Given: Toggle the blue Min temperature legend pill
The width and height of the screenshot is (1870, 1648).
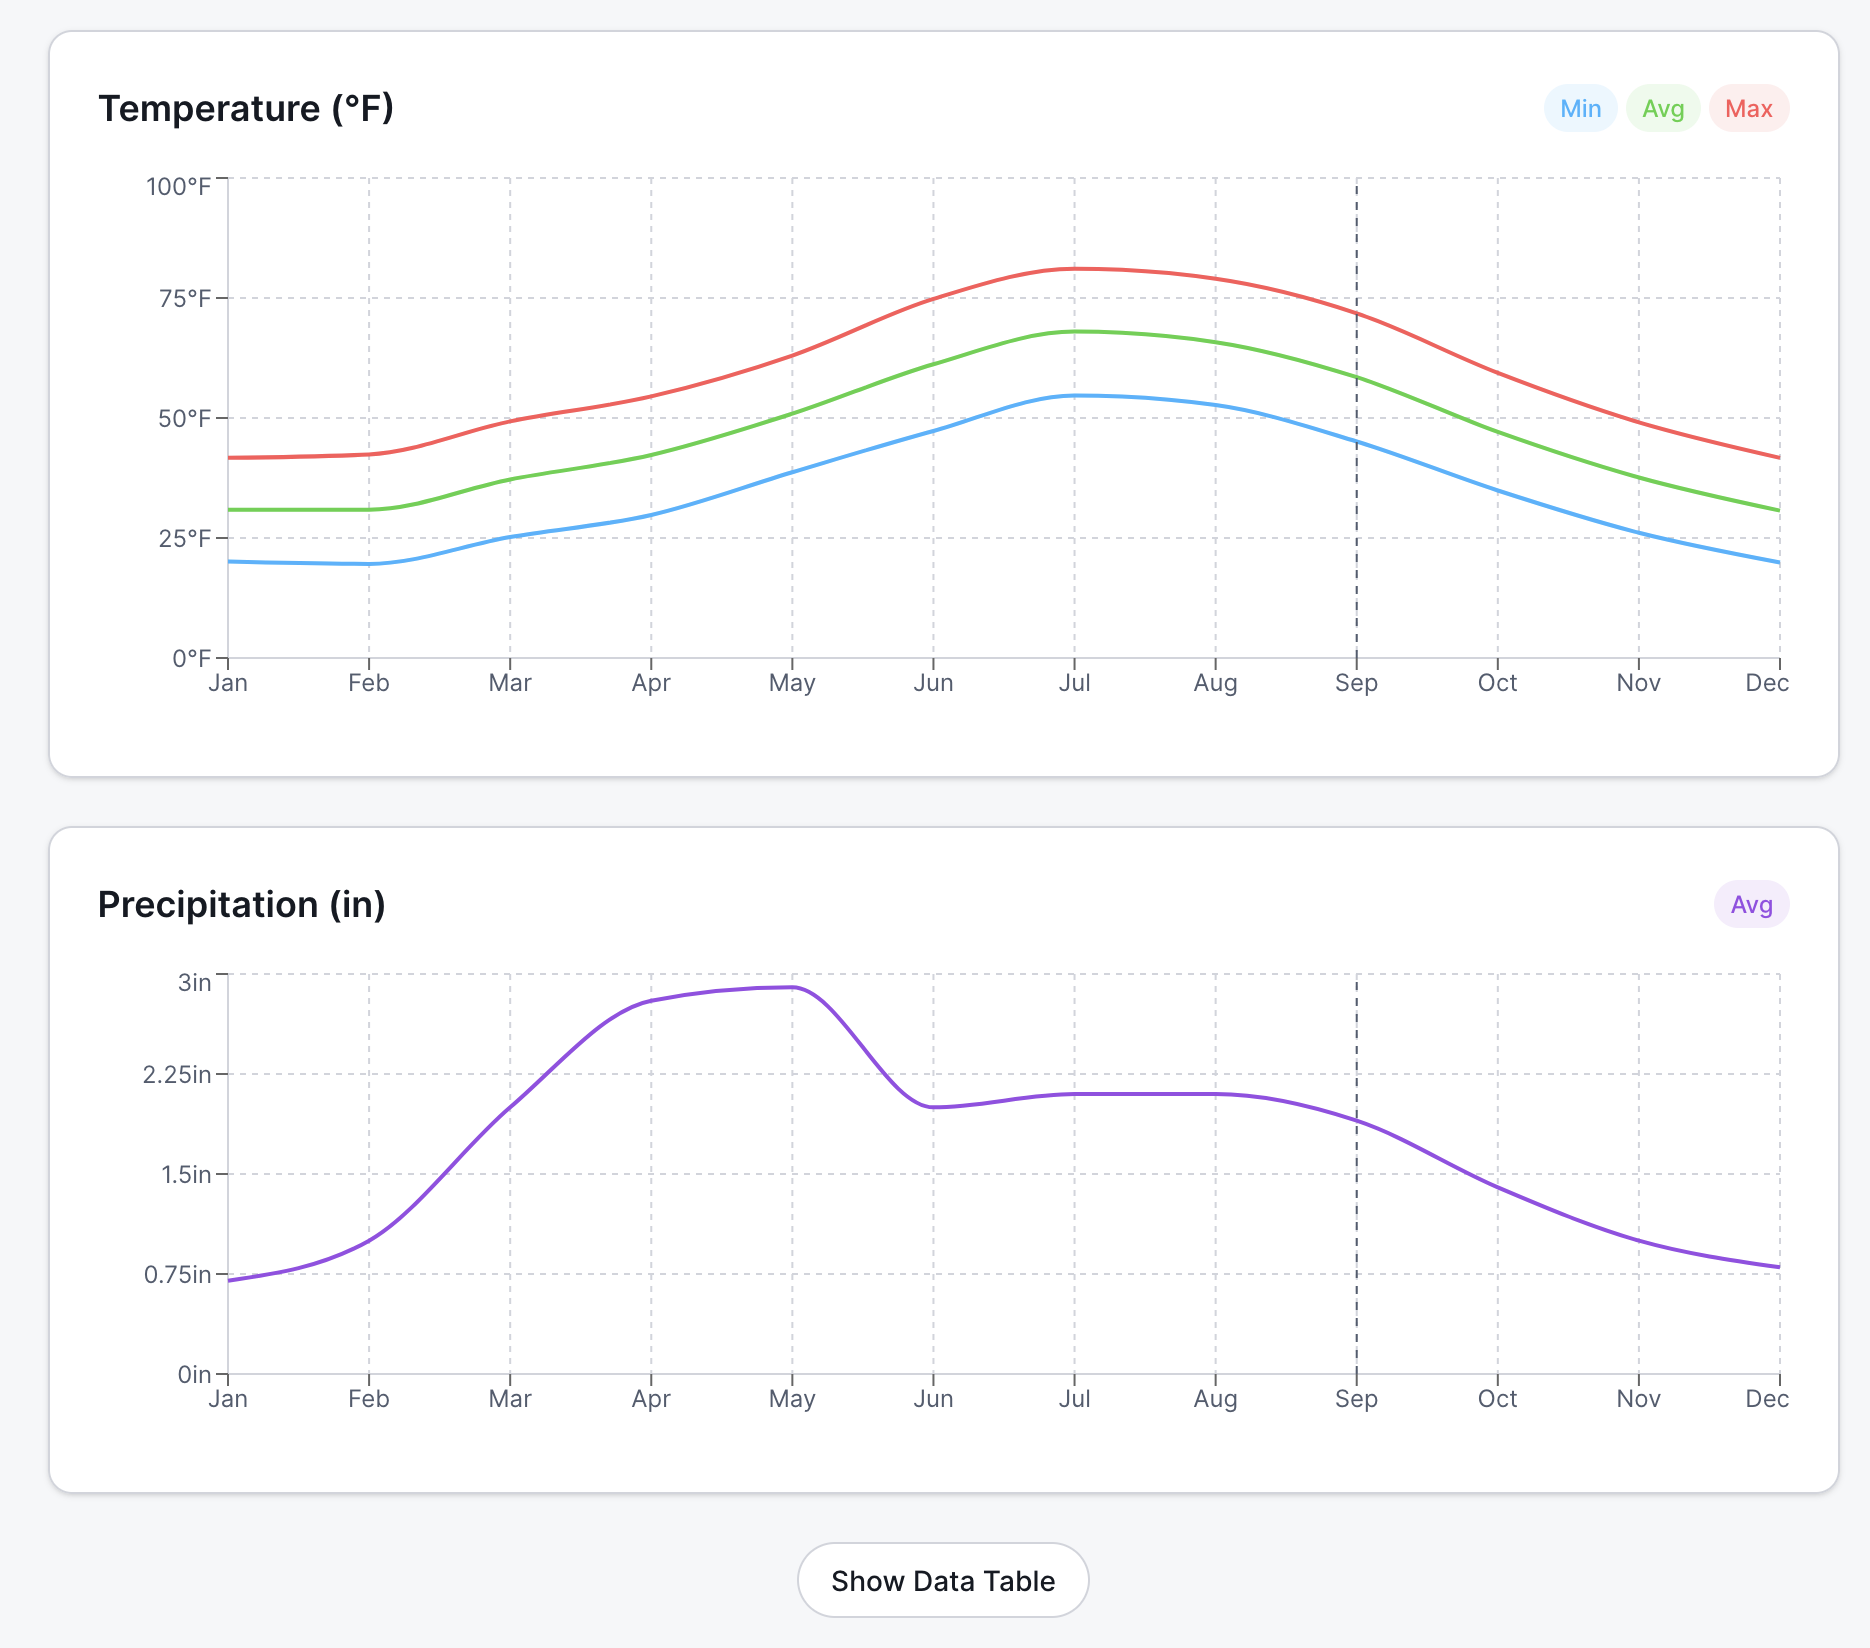Looking at the screenshot, I should pos(1580,109).
